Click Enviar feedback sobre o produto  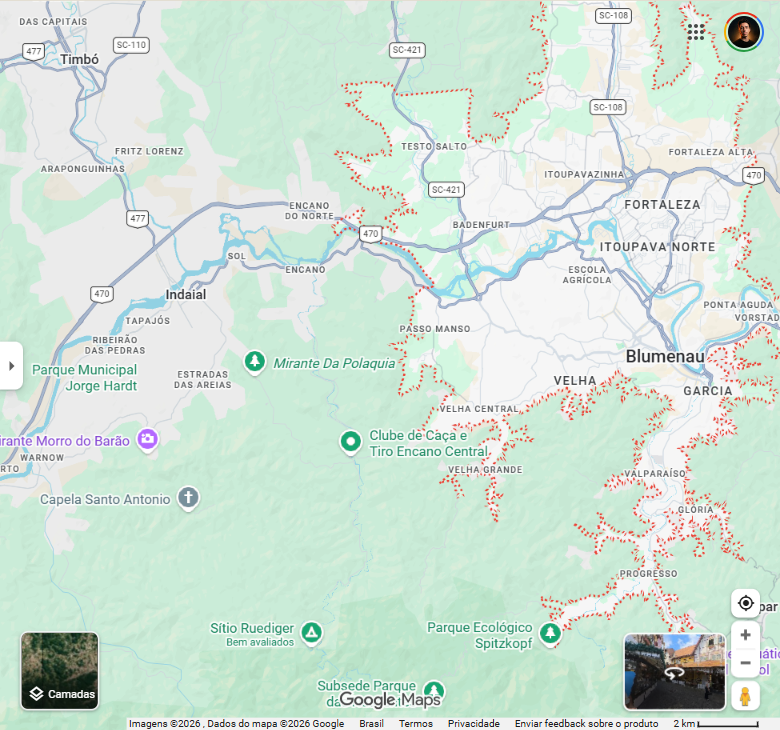point(586,723)
